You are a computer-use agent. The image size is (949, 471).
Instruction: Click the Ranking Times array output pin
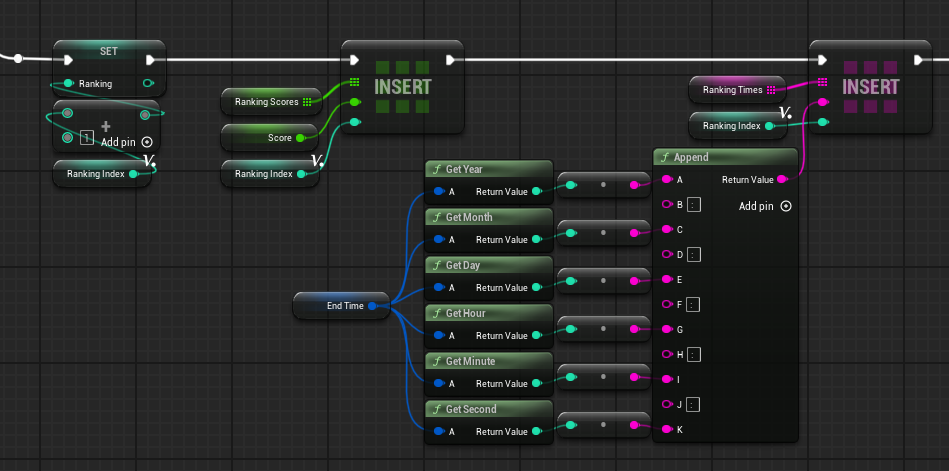tap(771, 90)
